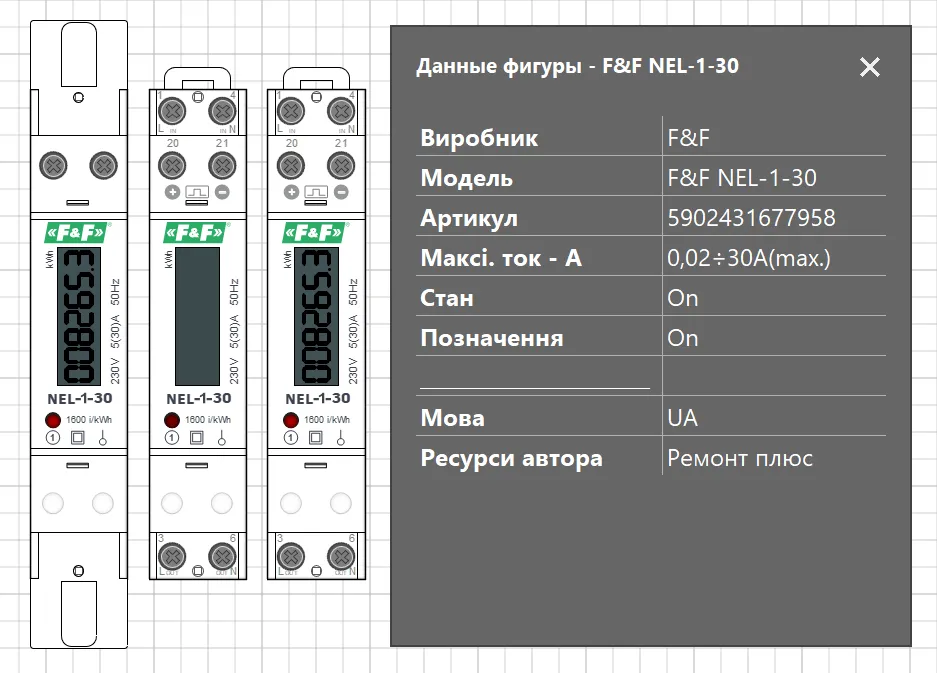
Task: Select the '0,02÷30A(max.)' value
Action: coord(749,258)
